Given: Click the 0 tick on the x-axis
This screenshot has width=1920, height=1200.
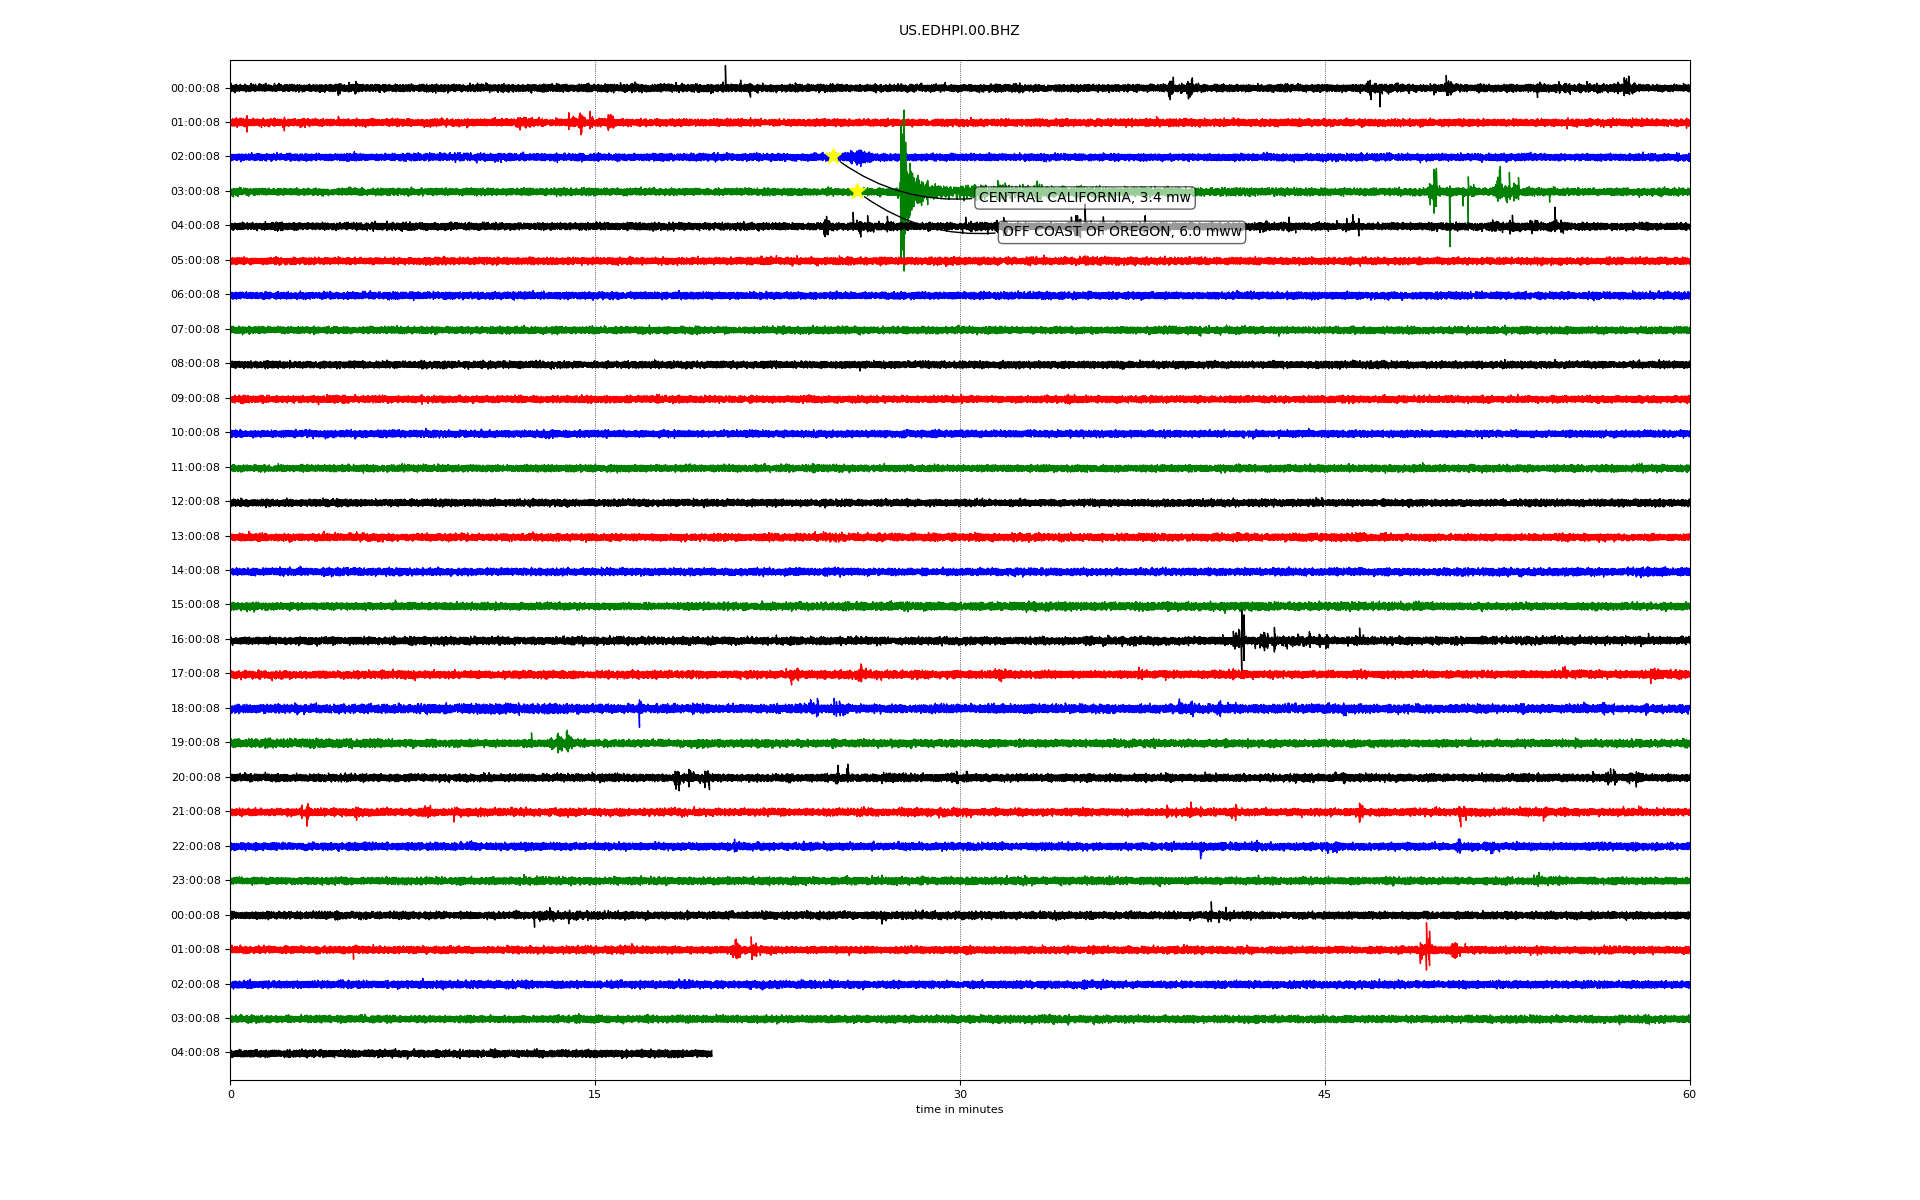Looking at the screenshot, I should (231, 1094).
